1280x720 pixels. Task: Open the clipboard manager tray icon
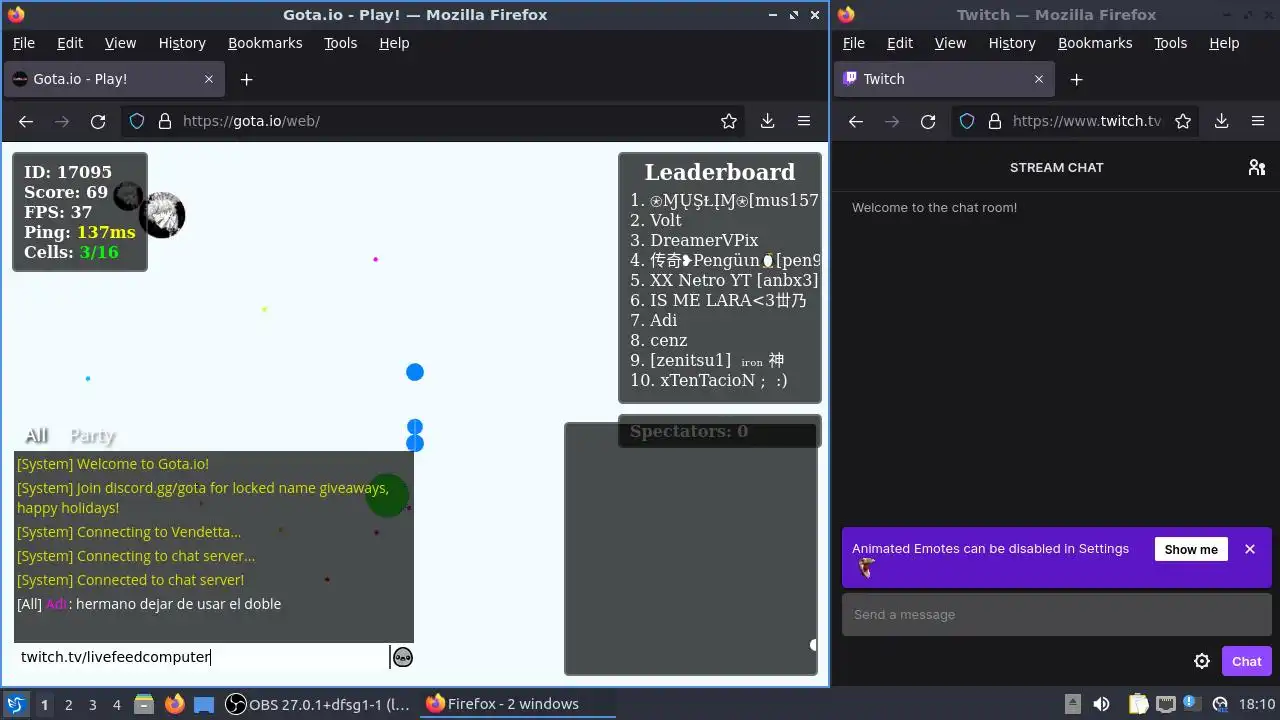pyautogui.click(x=1137, y=704)
